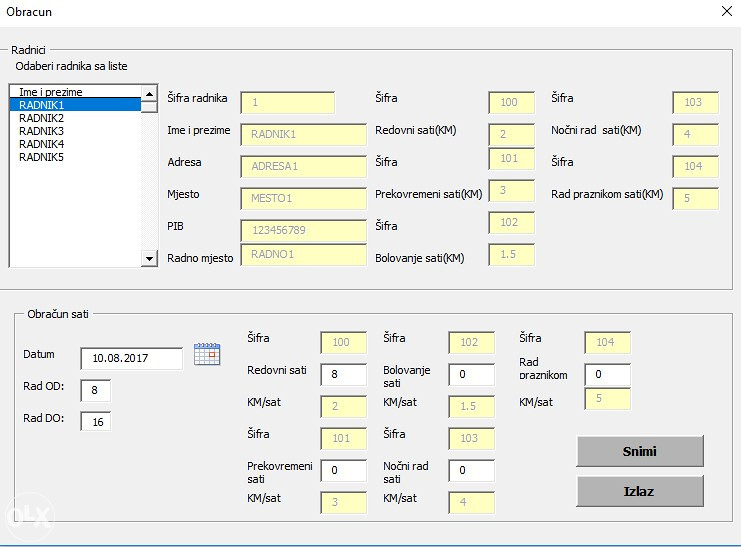The height and width of the screenshot is (547, 741).
Task: Click KM/sat field under Redovni sati
Action: [344, 407]
